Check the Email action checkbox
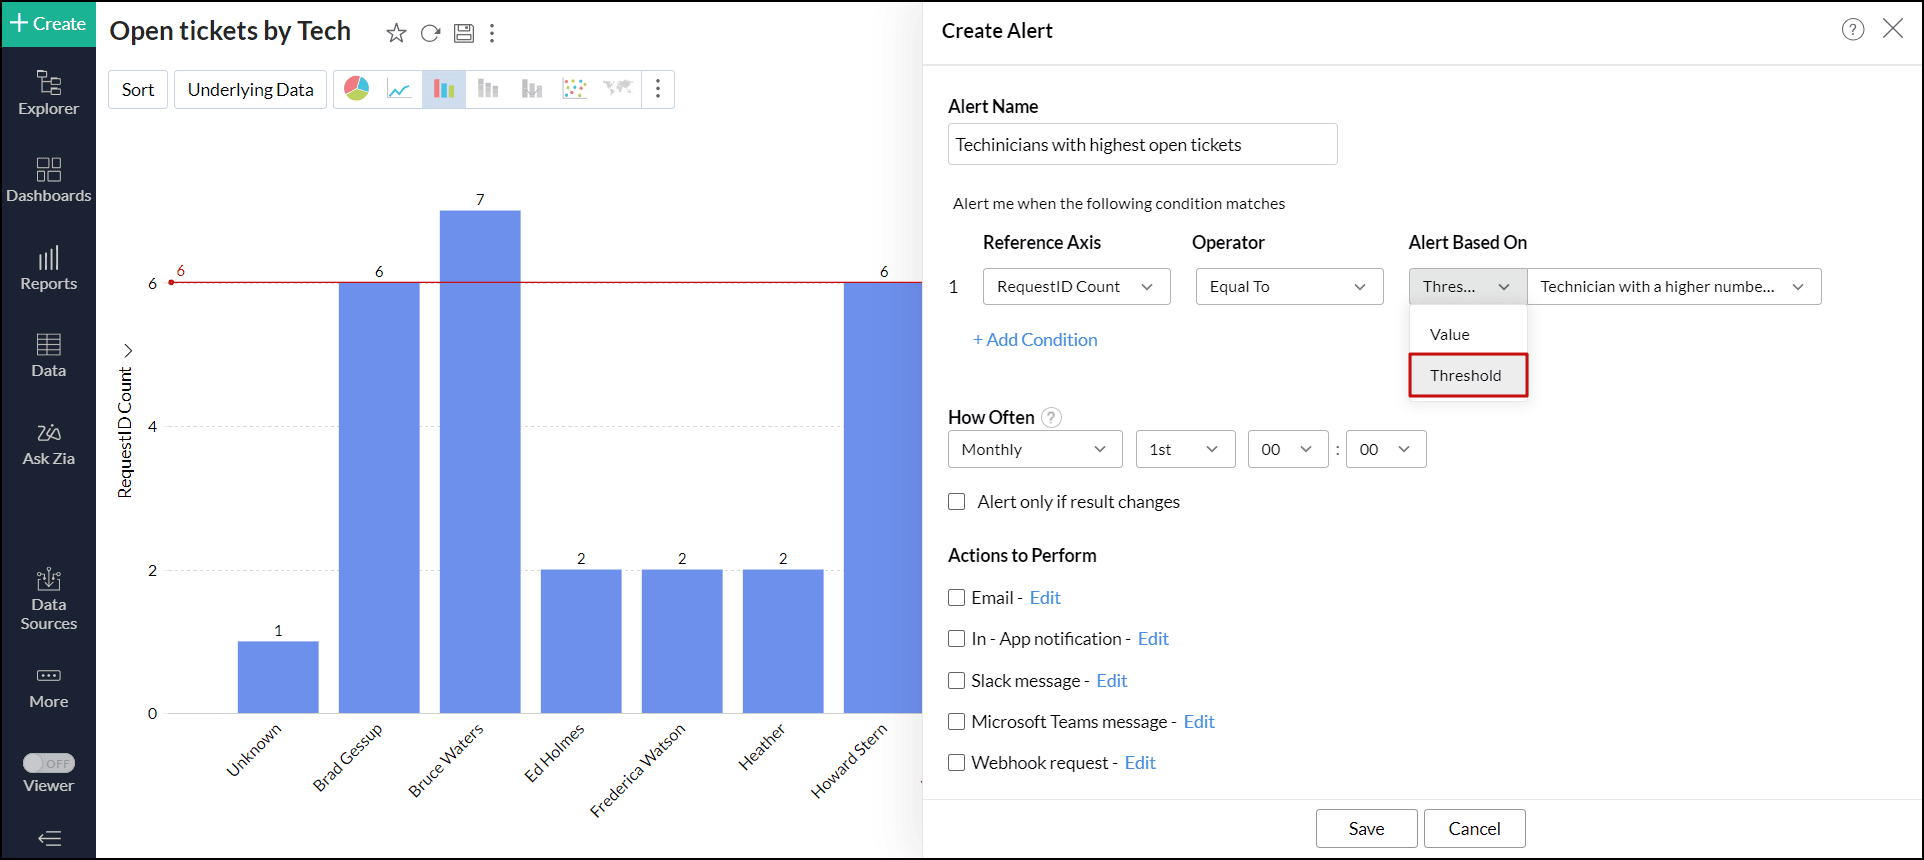The image size is (1924, 860). coord(957,598)
